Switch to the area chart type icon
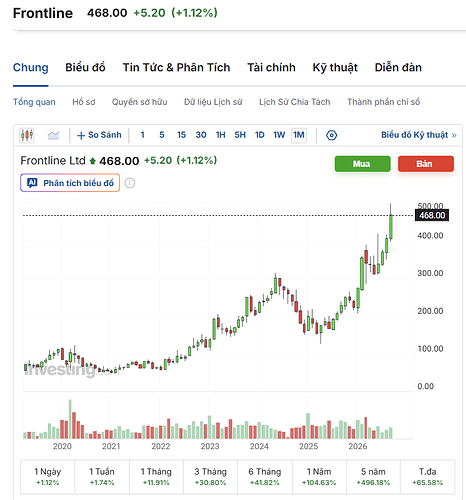The width and height of the screenshot is (466, 500). point(53,135)
